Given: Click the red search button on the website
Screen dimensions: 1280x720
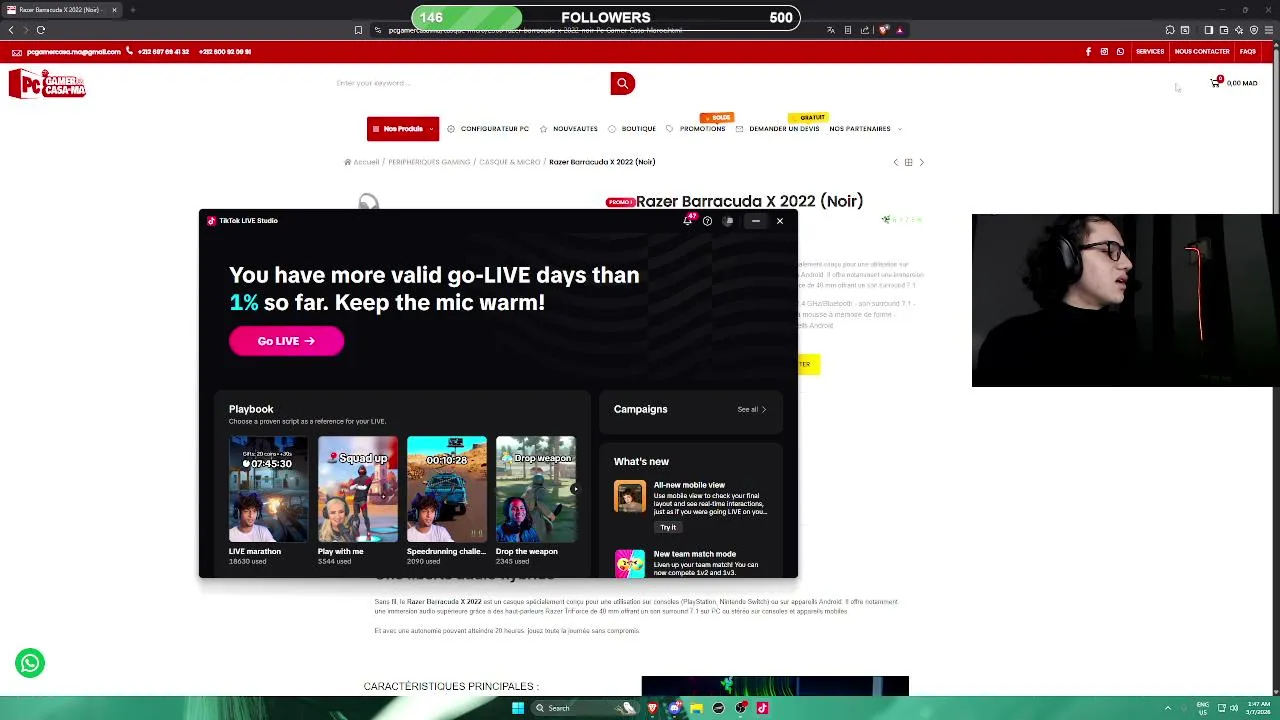Looking at the screenshot, I should click(622, 83).
